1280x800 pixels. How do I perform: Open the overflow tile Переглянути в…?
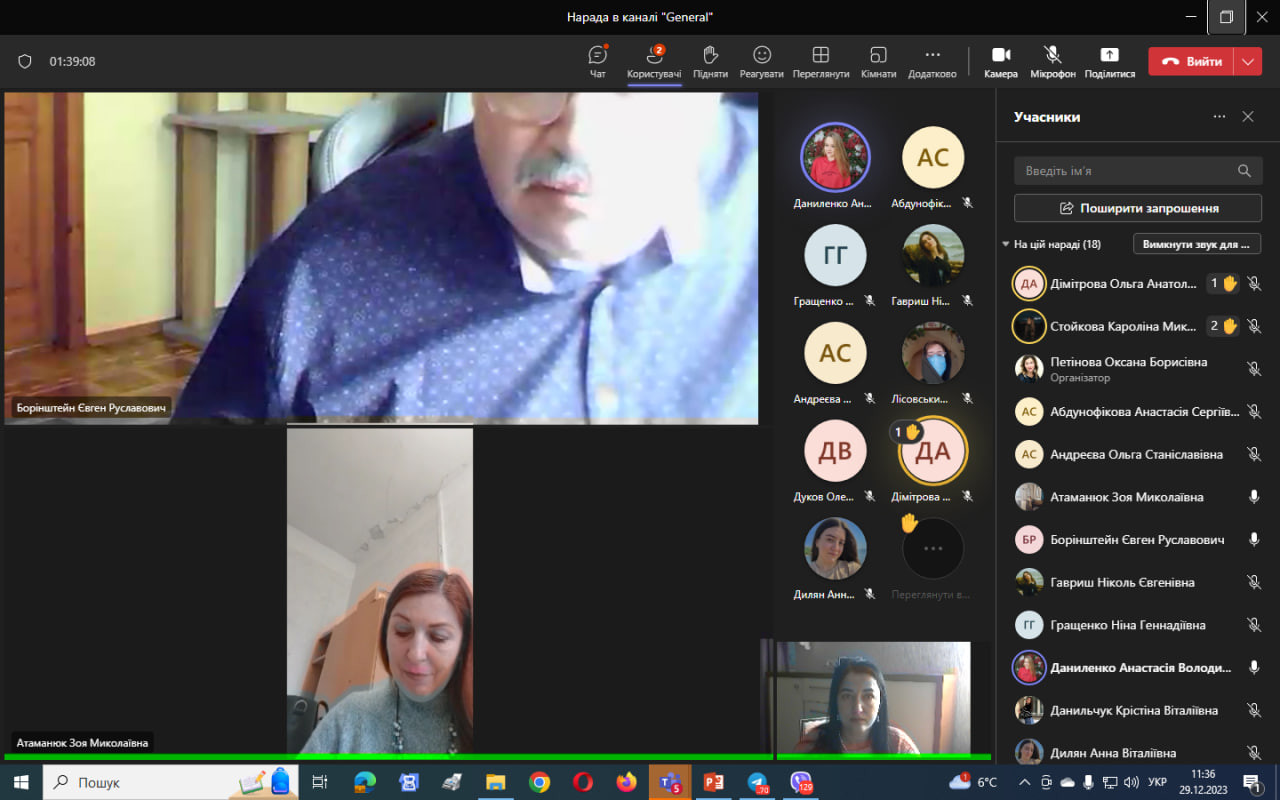coord(933,557)
